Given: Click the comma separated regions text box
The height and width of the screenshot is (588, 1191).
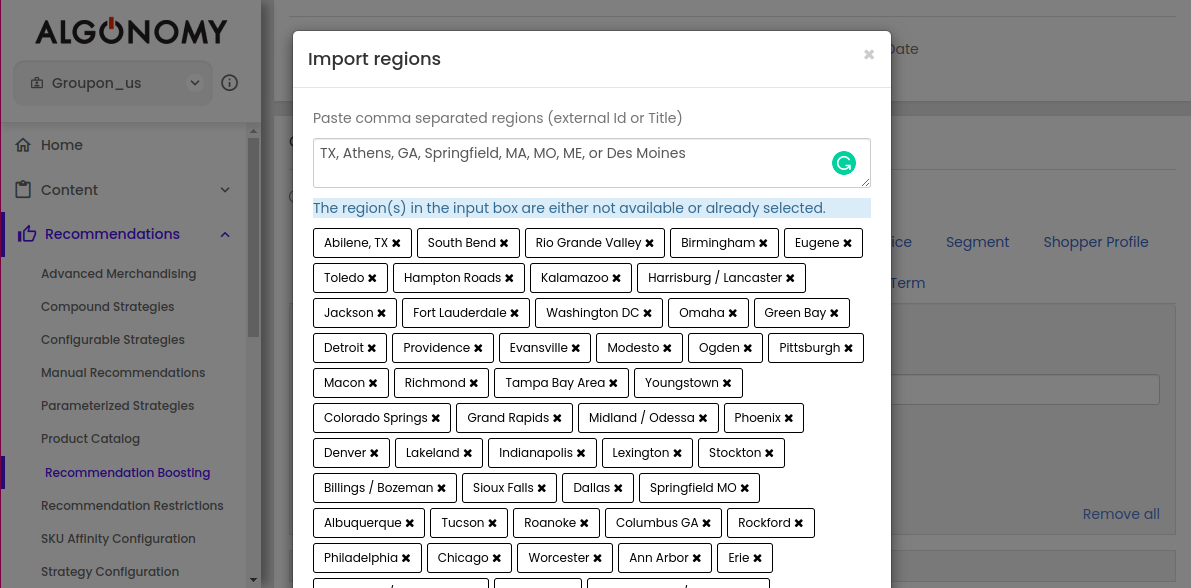Looking at the screenshot, I should [570, 163].
